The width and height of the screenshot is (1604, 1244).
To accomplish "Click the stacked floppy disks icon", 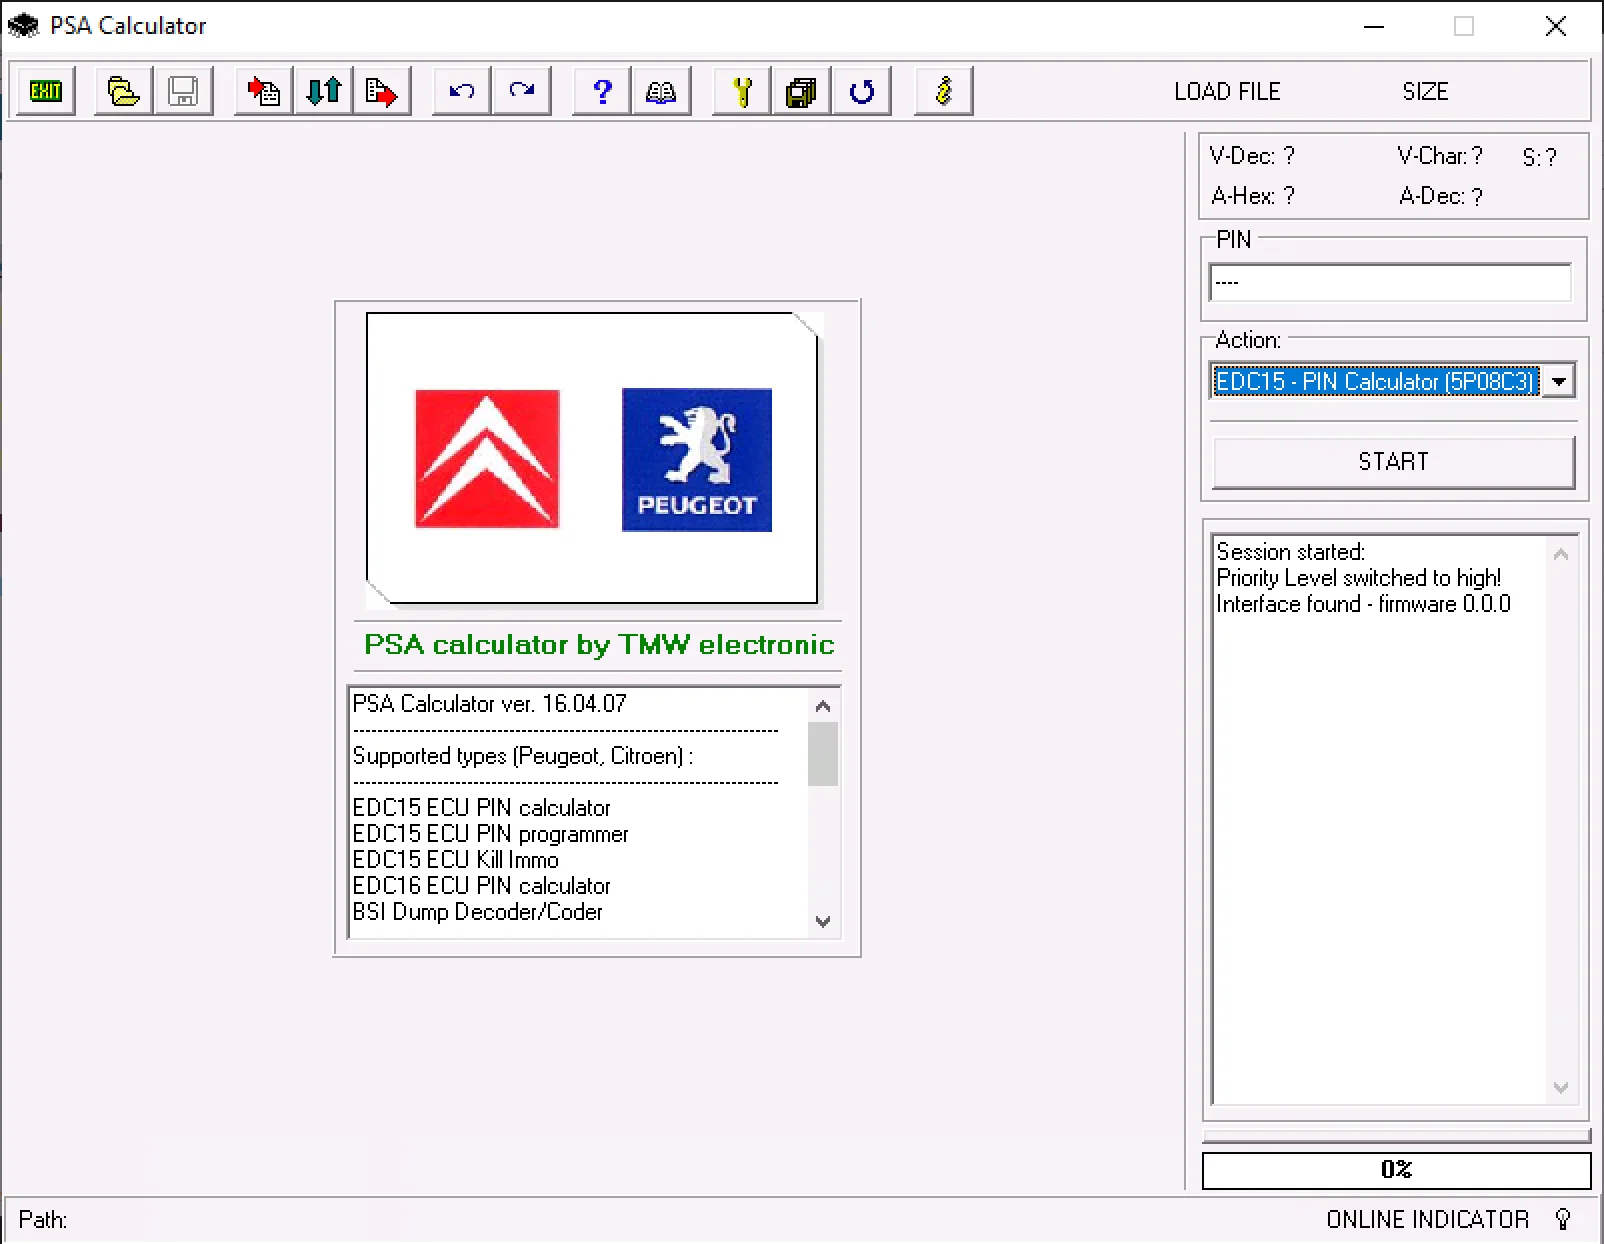I will 801,91.
